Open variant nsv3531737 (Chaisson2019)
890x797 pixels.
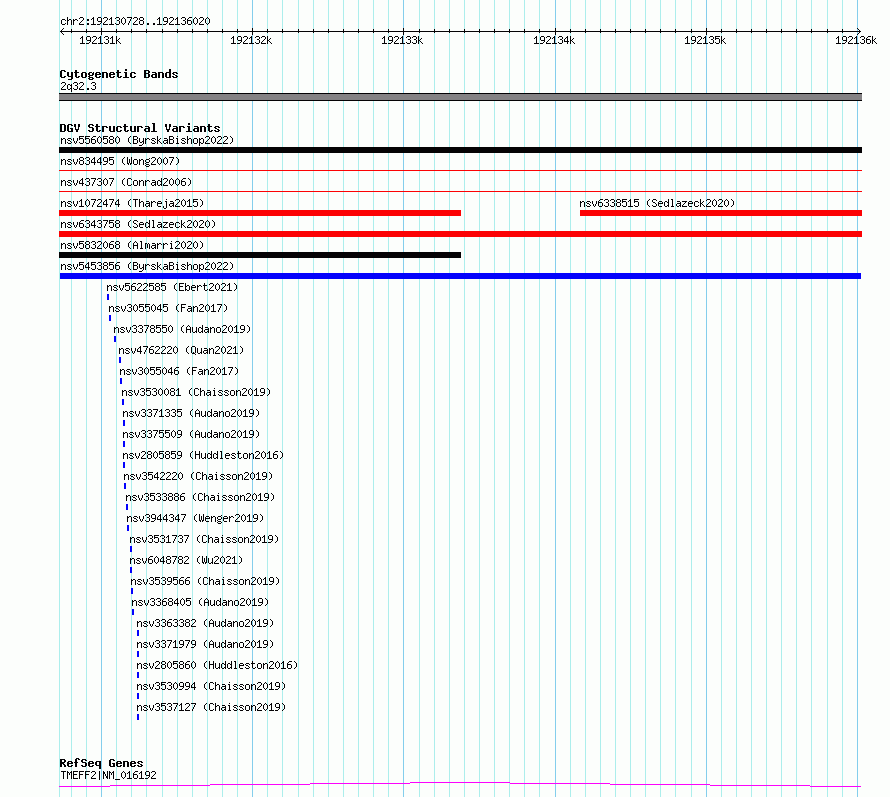[204, 539]
